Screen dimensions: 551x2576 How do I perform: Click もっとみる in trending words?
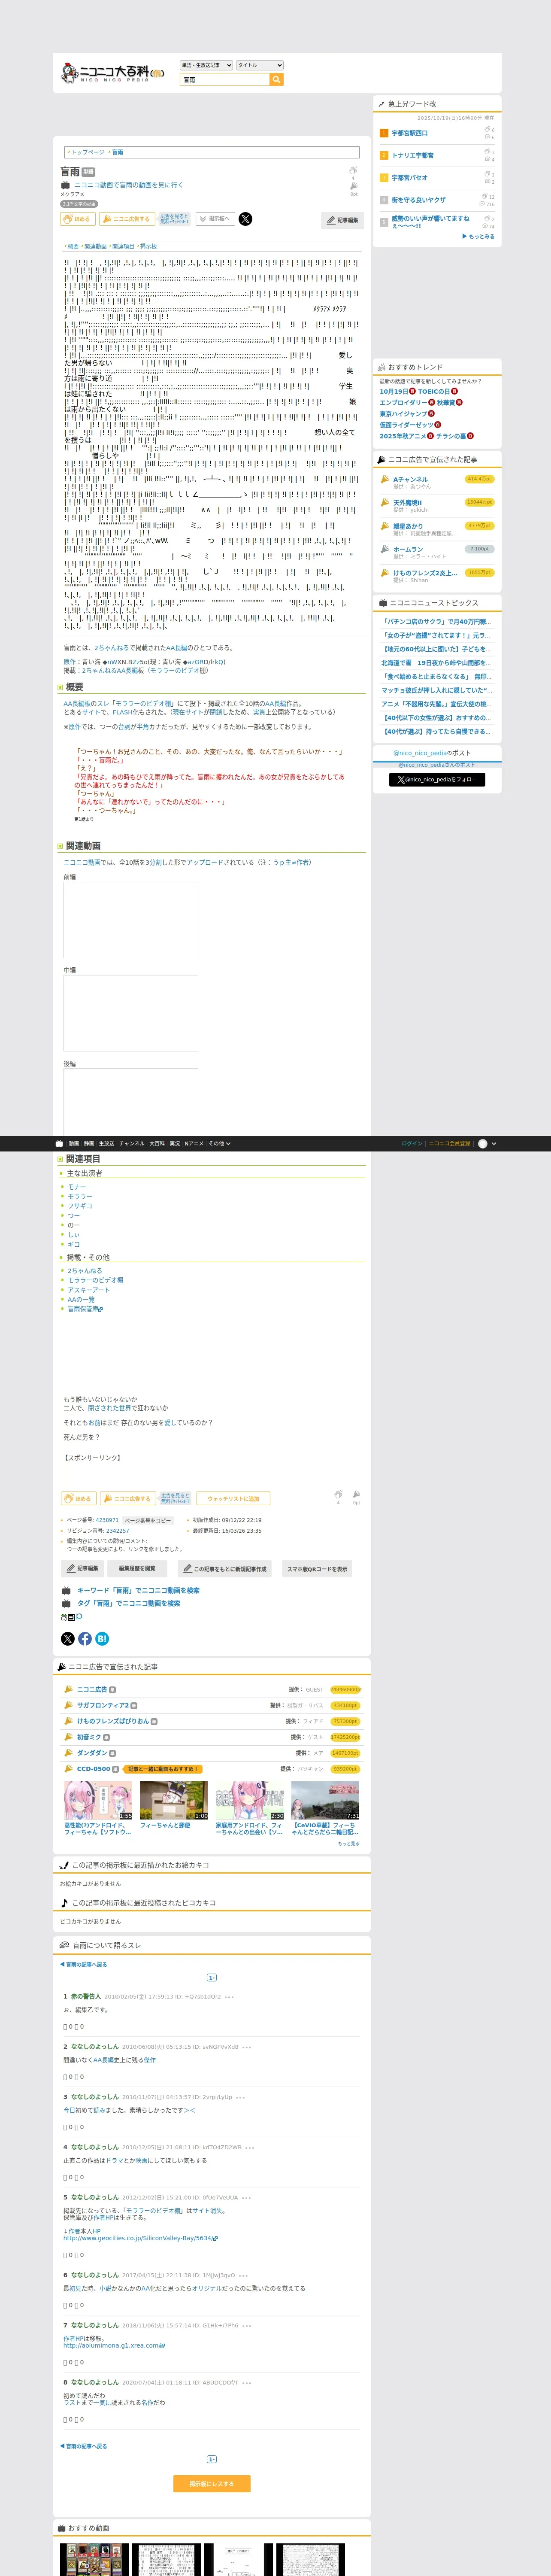coord(478,237)
